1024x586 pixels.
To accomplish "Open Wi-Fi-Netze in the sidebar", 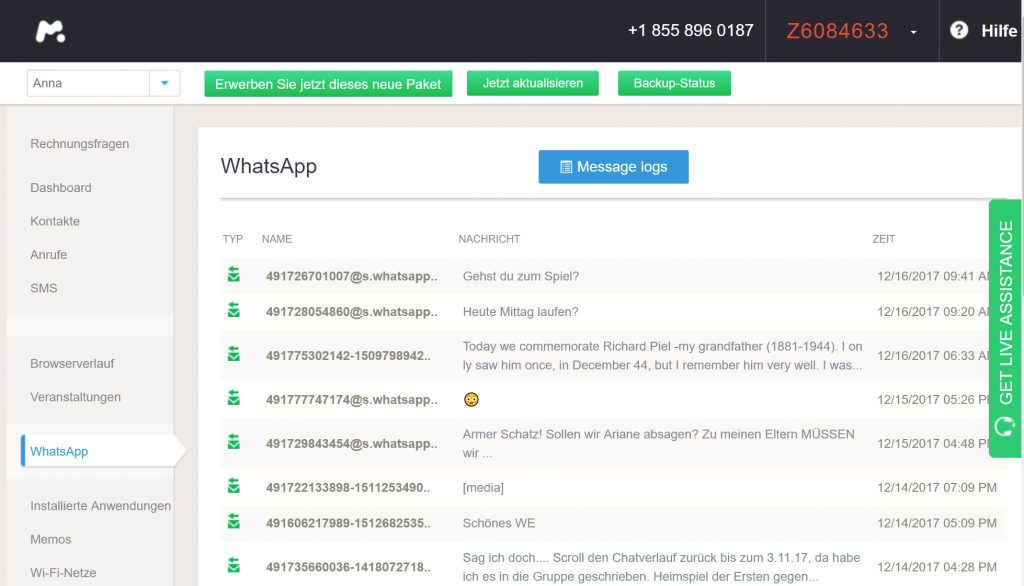I will 63,572.
